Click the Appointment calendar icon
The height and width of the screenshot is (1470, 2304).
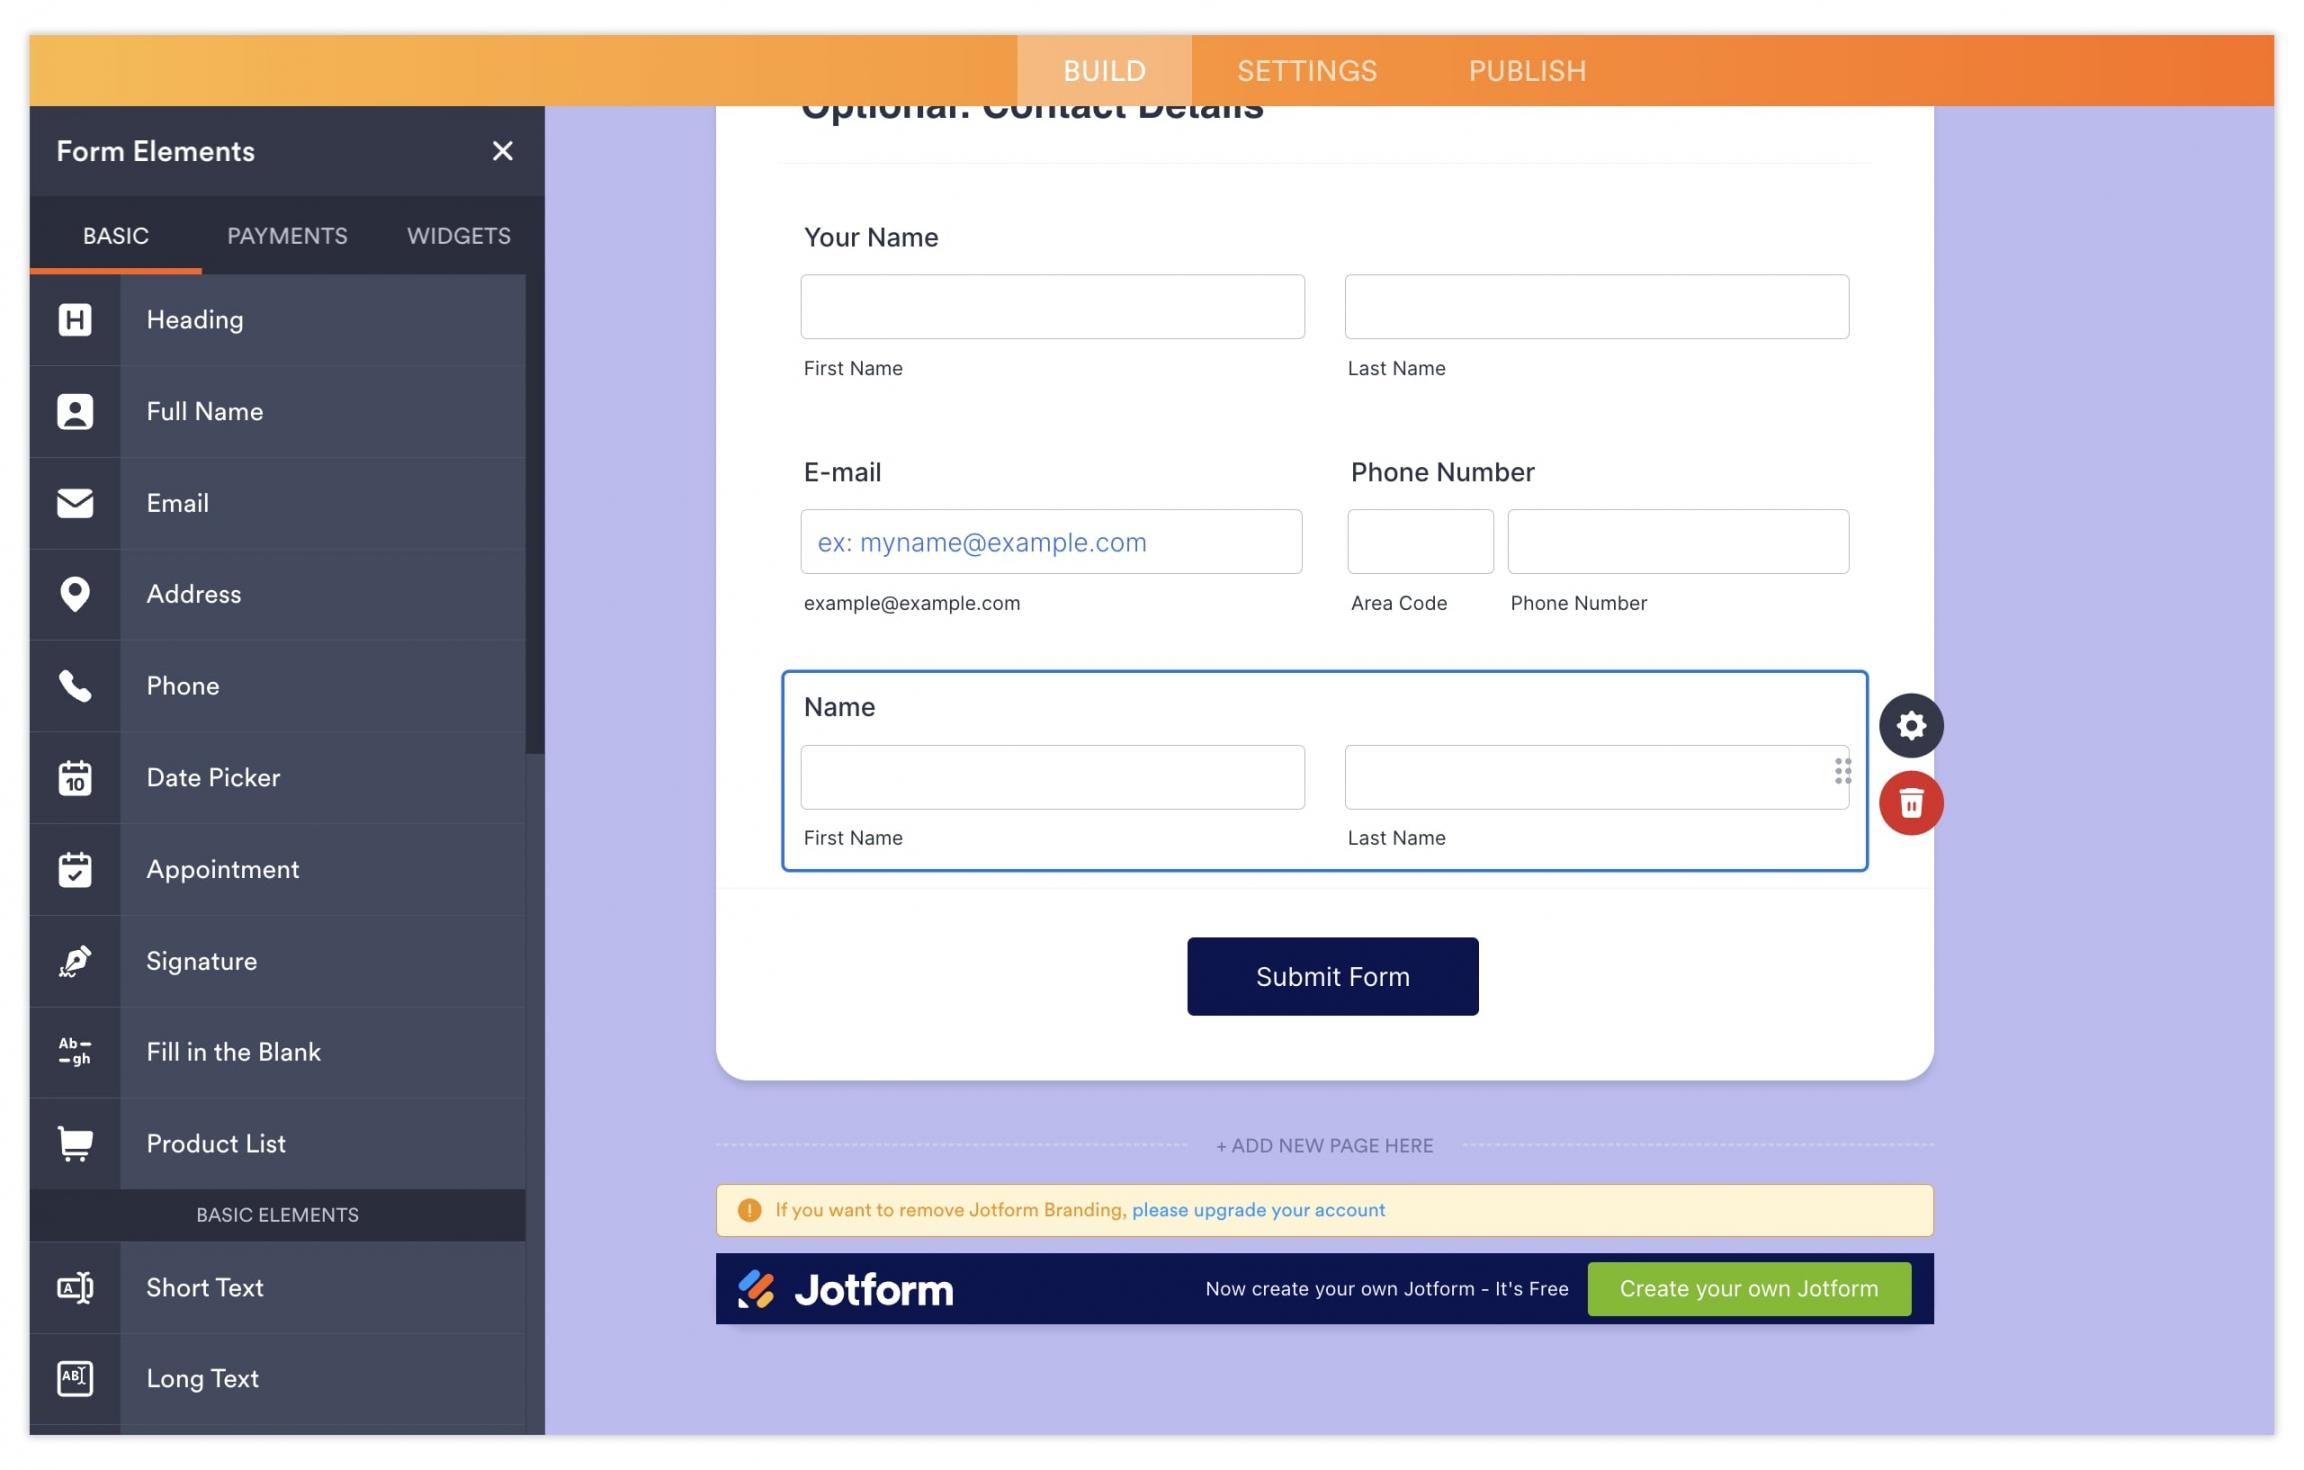(75, 869)
